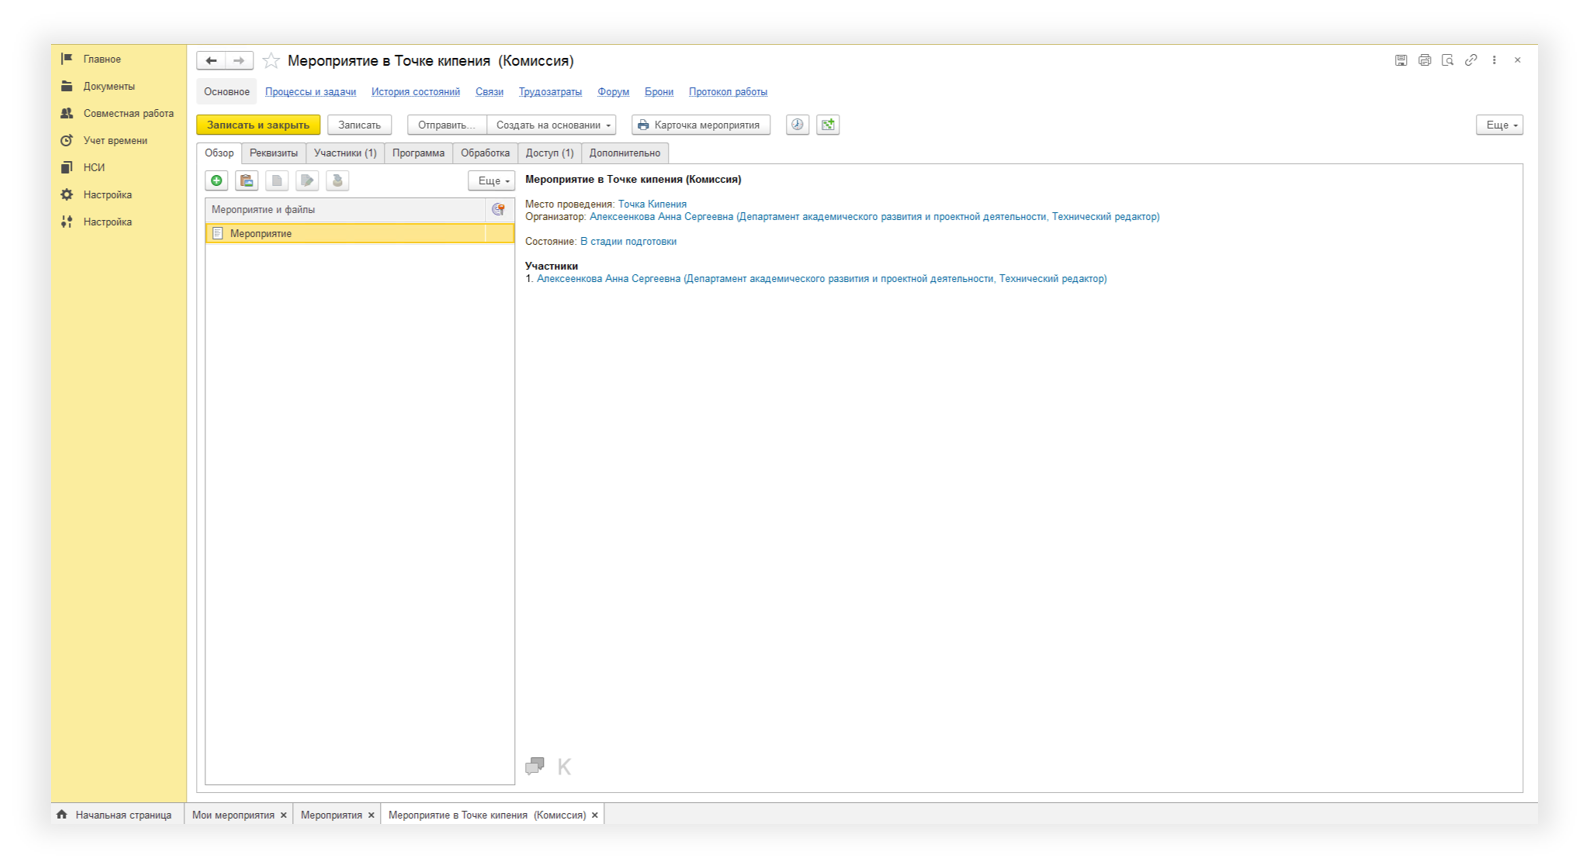This screenshot has width=1589, height=868.
Task: Click the clock icon button in toolbar
Action: point(797,125)
